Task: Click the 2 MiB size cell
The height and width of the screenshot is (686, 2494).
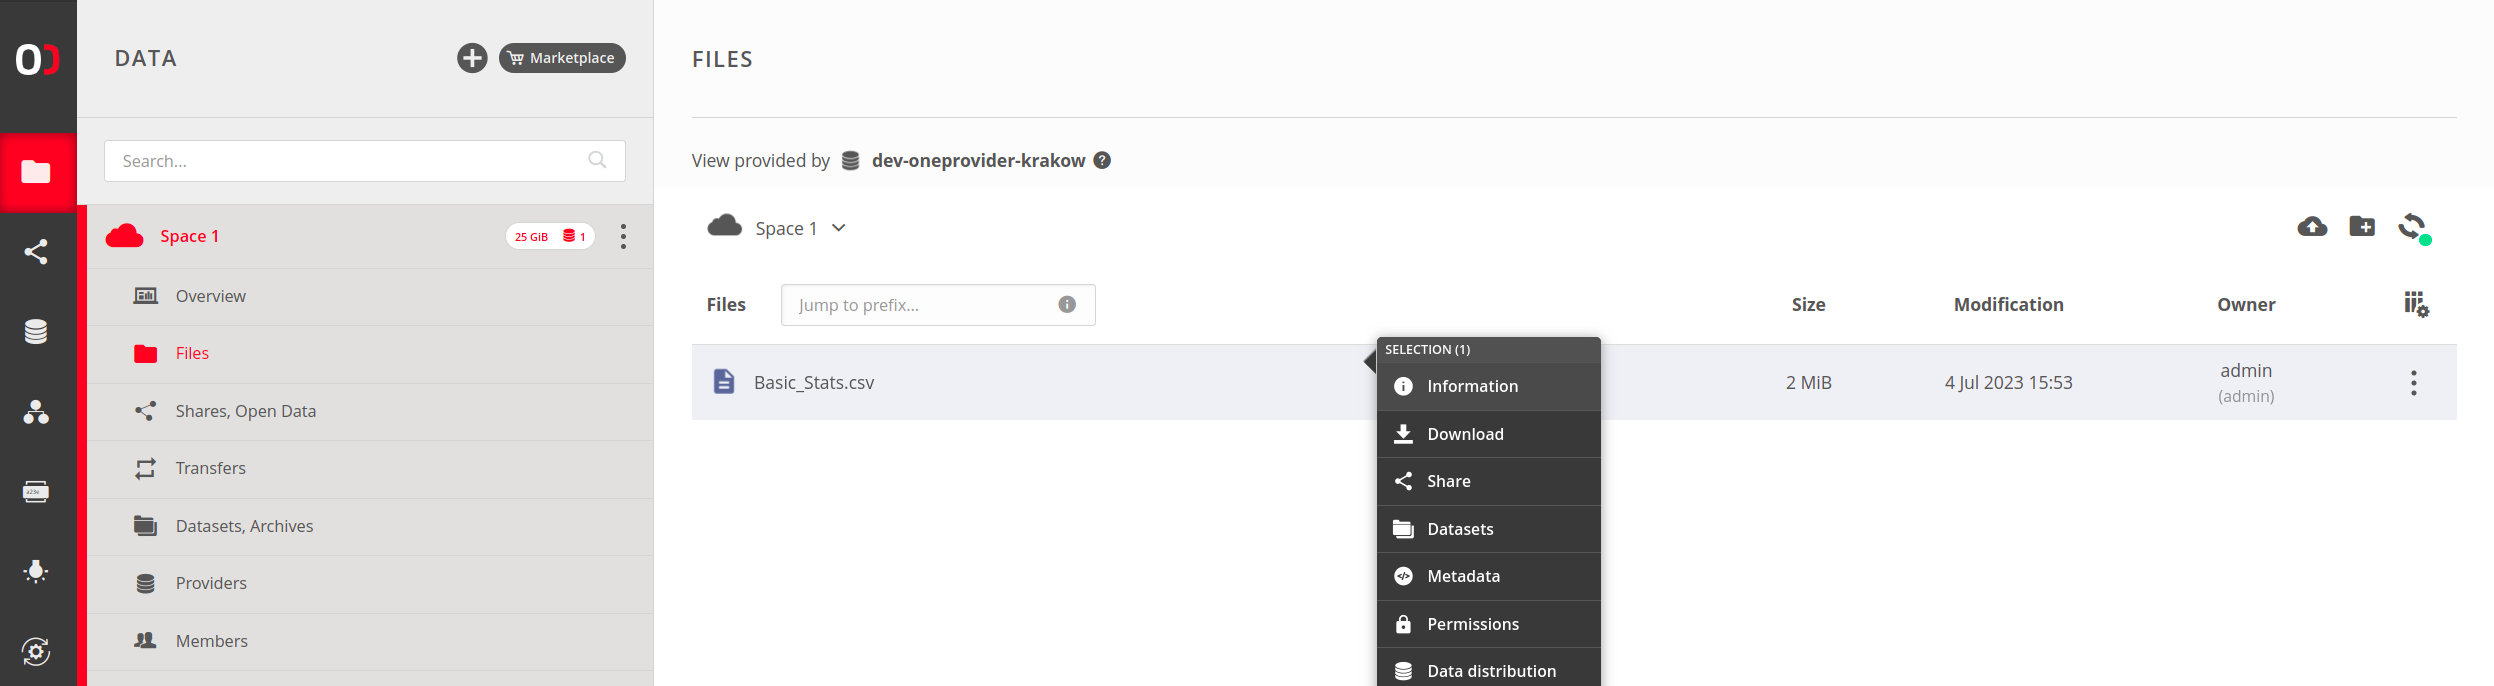Action: coord(1808,382)
